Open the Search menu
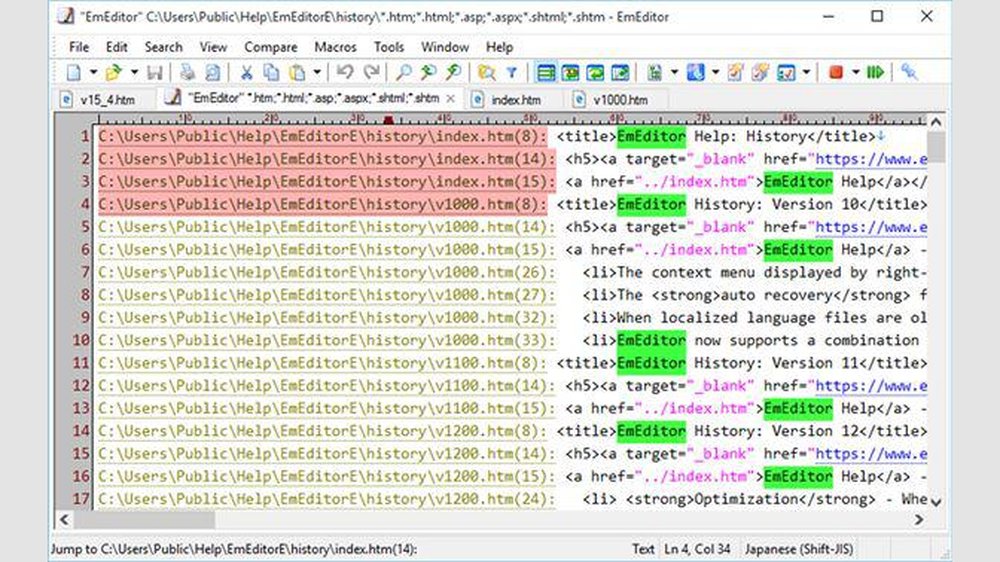This screenshot has width=1000, height=562. pyautogui.click(x=163, y=47)
